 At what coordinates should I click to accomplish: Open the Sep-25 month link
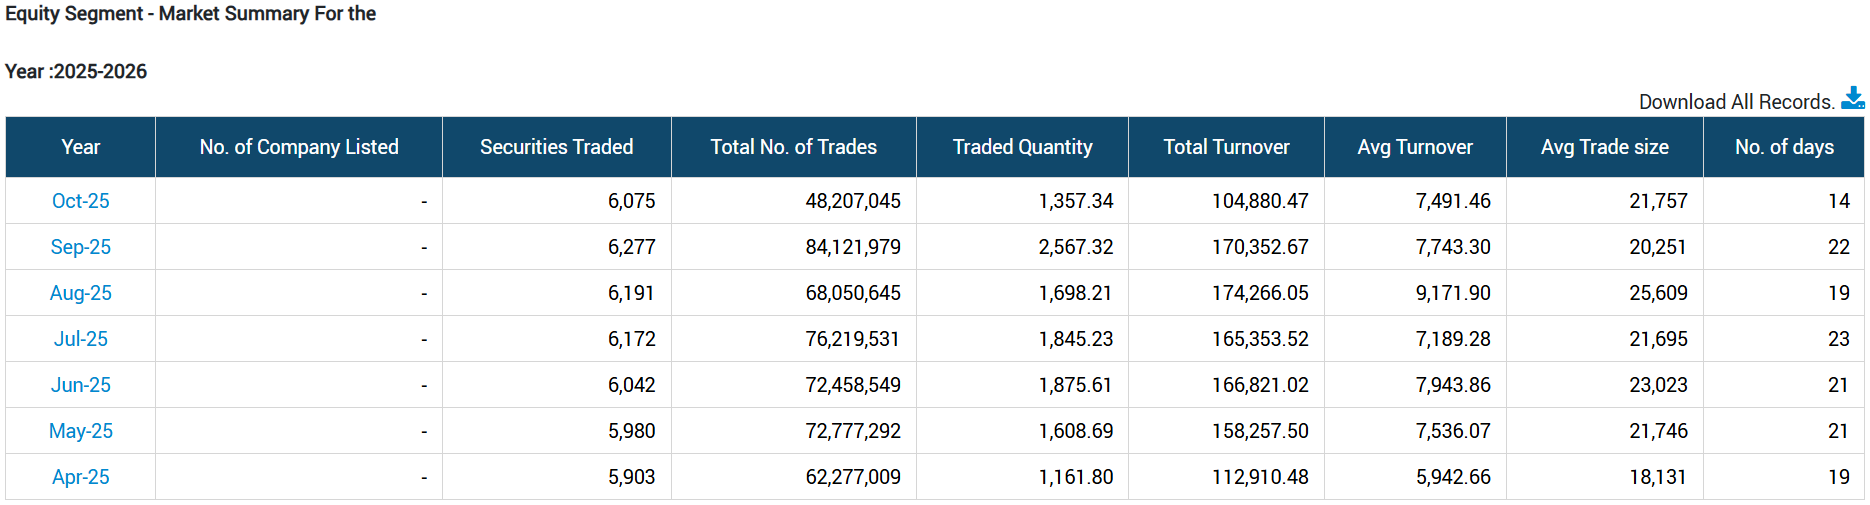pos(80,247)
